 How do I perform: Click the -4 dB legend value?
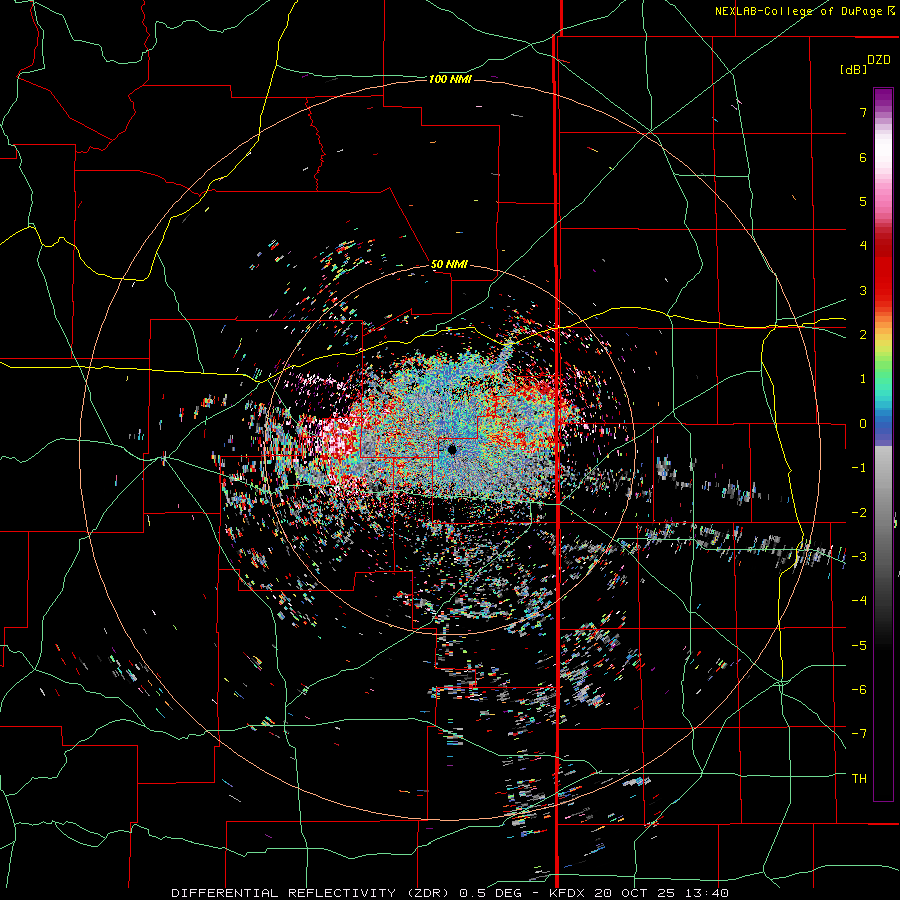pos(859,601)
